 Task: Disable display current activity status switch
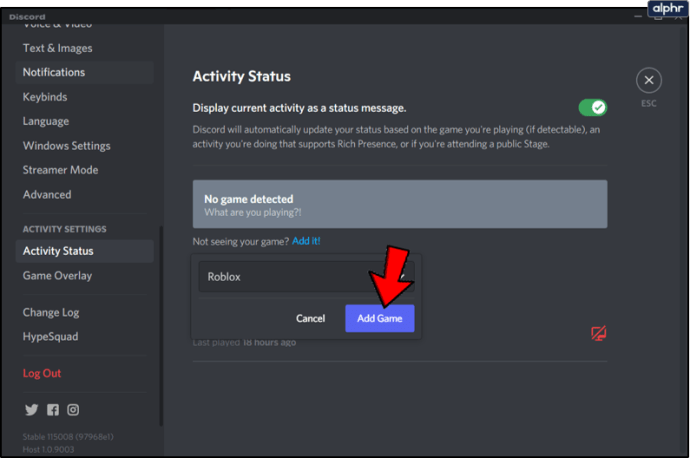click(592, 107)
